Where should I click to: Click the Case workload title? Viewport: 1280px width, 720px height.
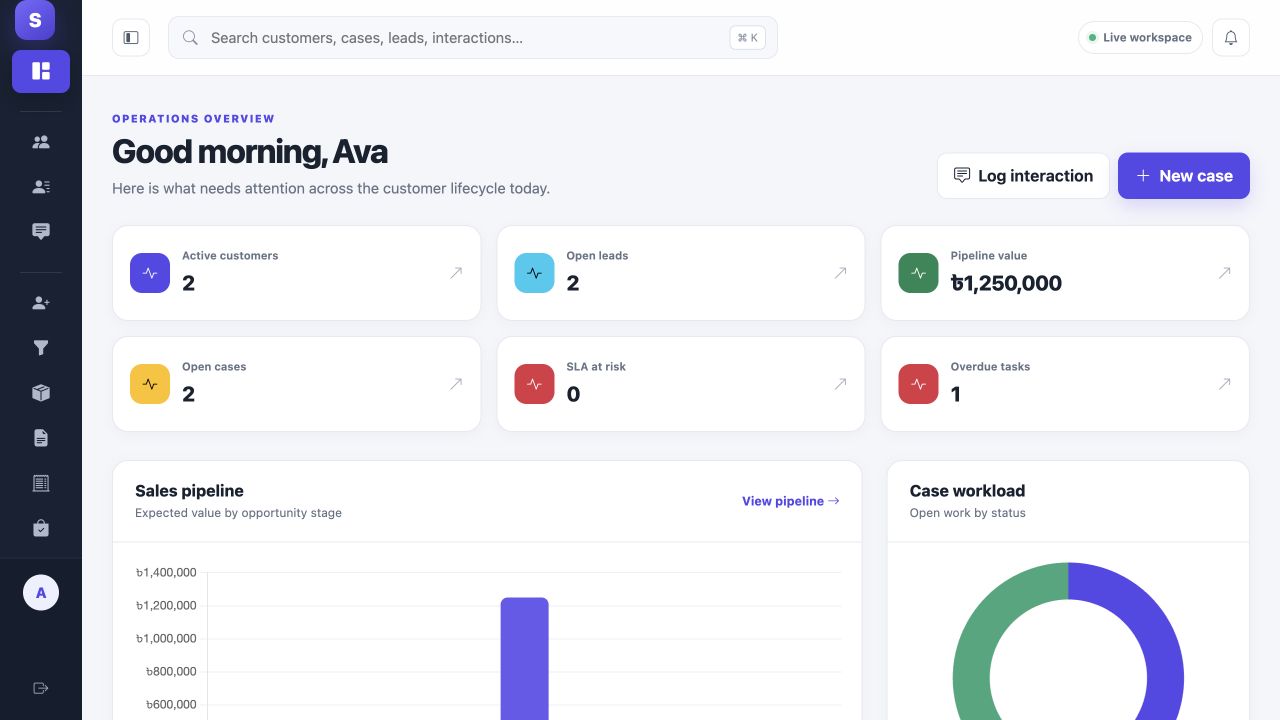pos(967,491)
